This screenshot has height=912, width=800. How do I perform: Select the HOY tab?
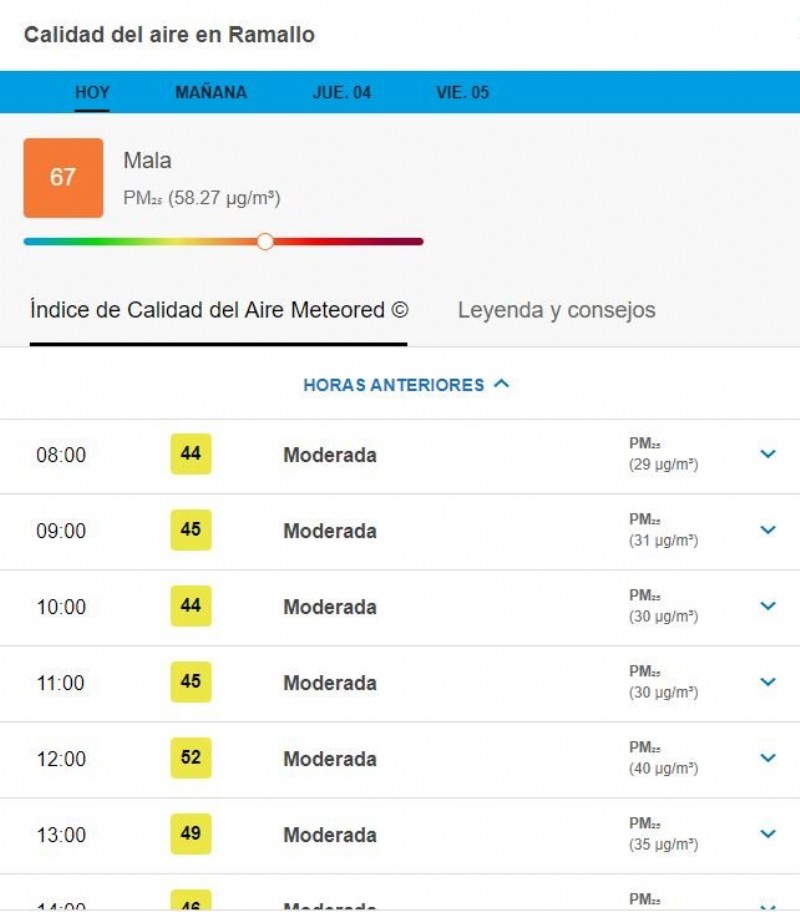coord(92,92)
